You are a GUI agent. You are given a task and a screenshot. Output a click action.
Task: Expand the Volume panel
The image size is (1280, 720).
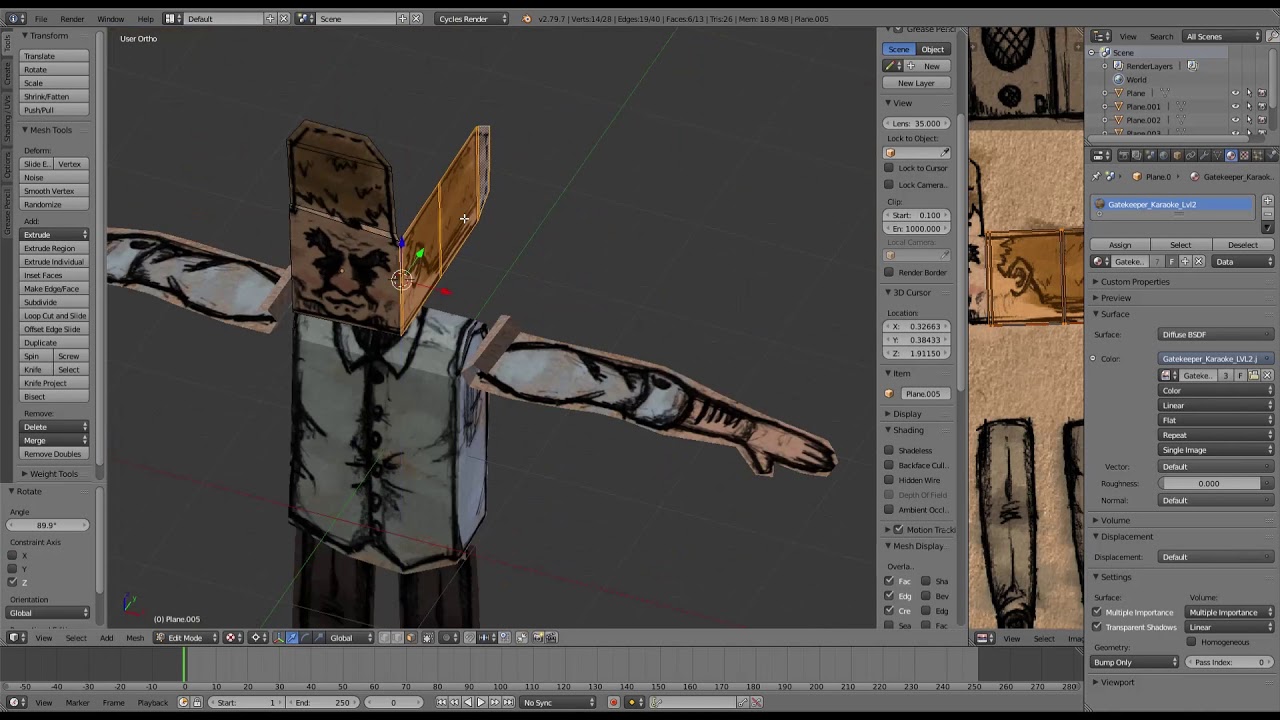[x=1115, y=520]
